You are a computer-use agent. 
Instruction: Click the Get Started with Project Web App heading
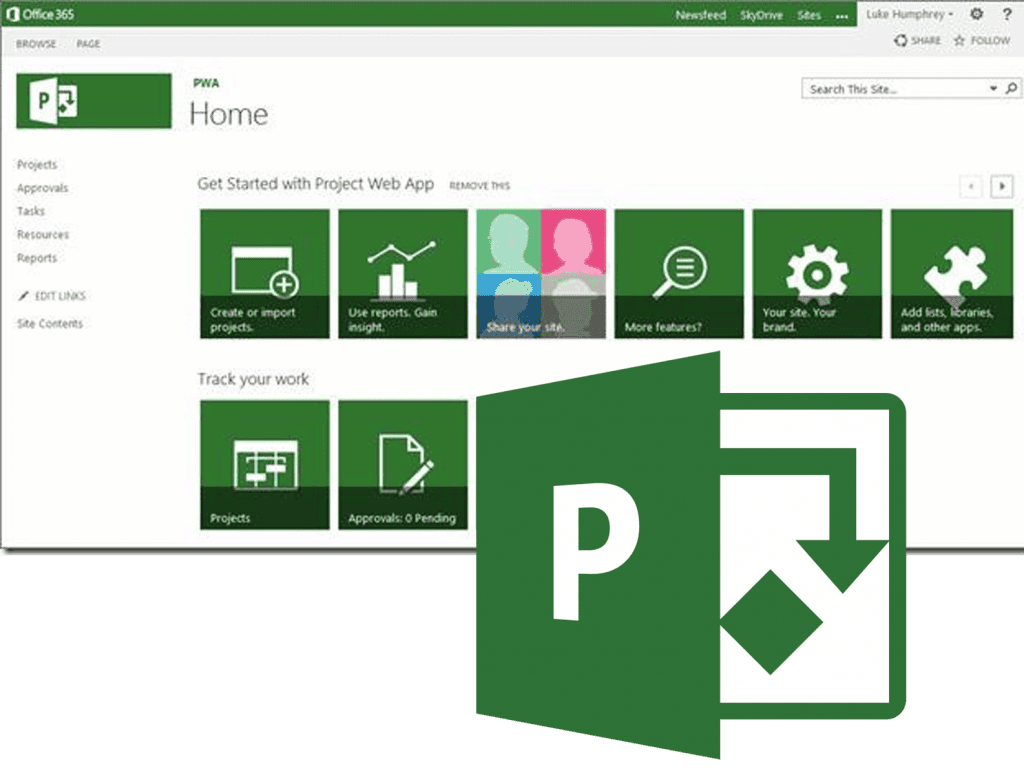[315, 184]
